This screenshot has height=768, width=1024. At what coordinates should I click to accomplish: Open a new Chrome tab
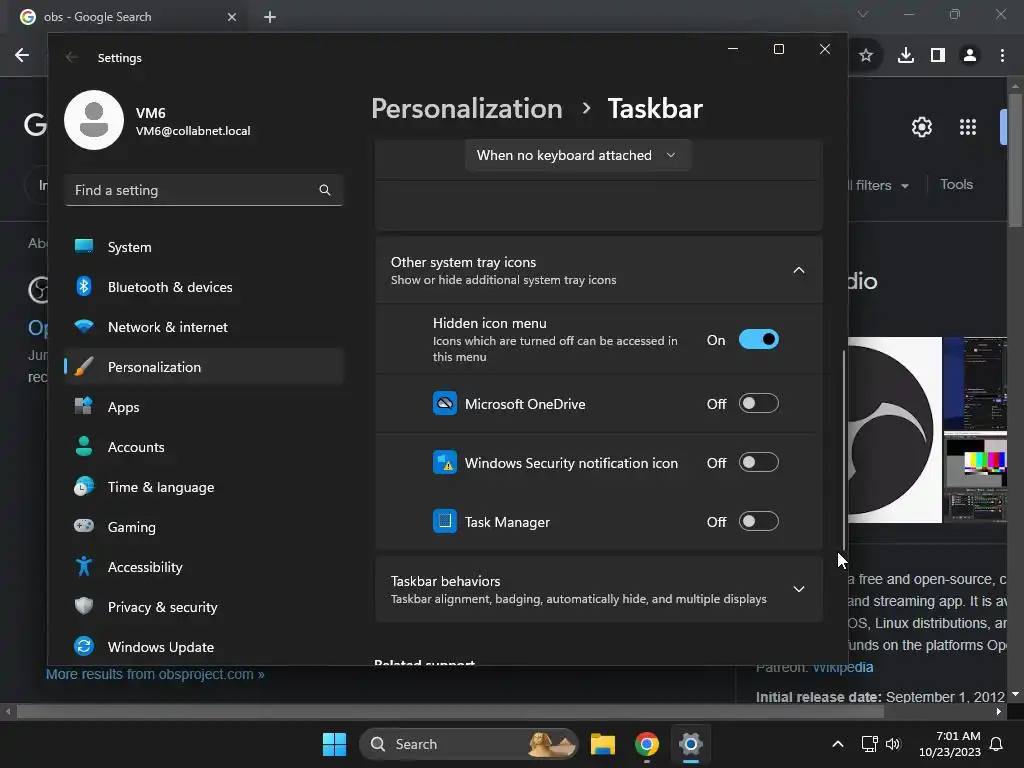point(270,17)
